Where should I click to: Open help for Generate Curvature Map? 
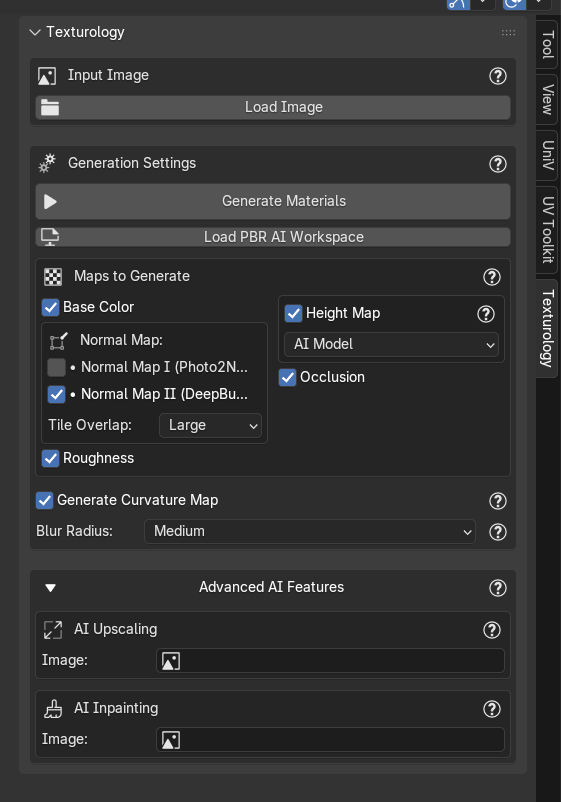[x=498, y=501]
